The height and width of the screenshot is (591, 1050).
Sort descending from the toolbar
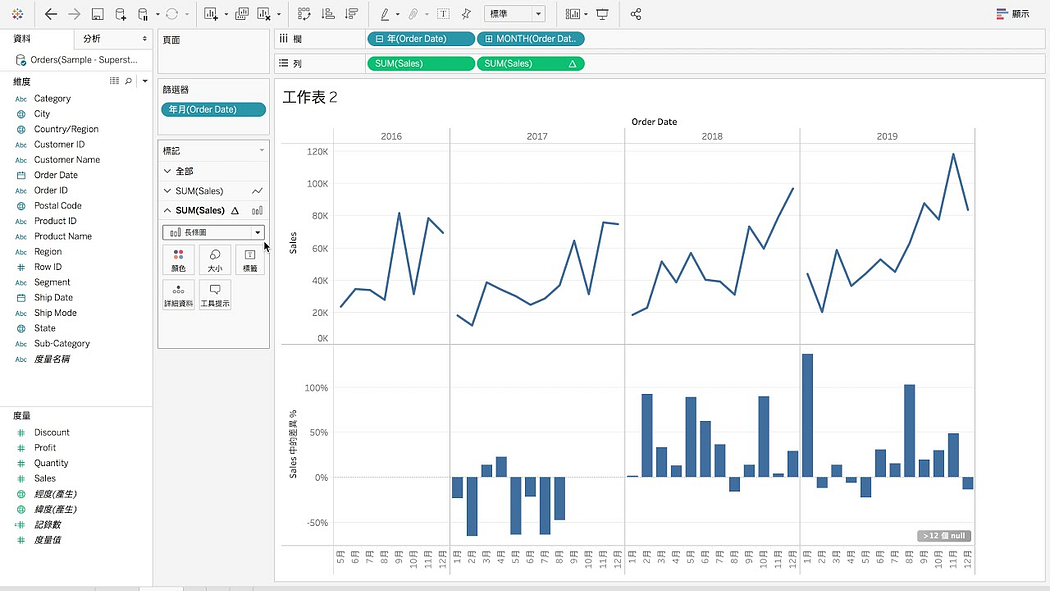351,14
